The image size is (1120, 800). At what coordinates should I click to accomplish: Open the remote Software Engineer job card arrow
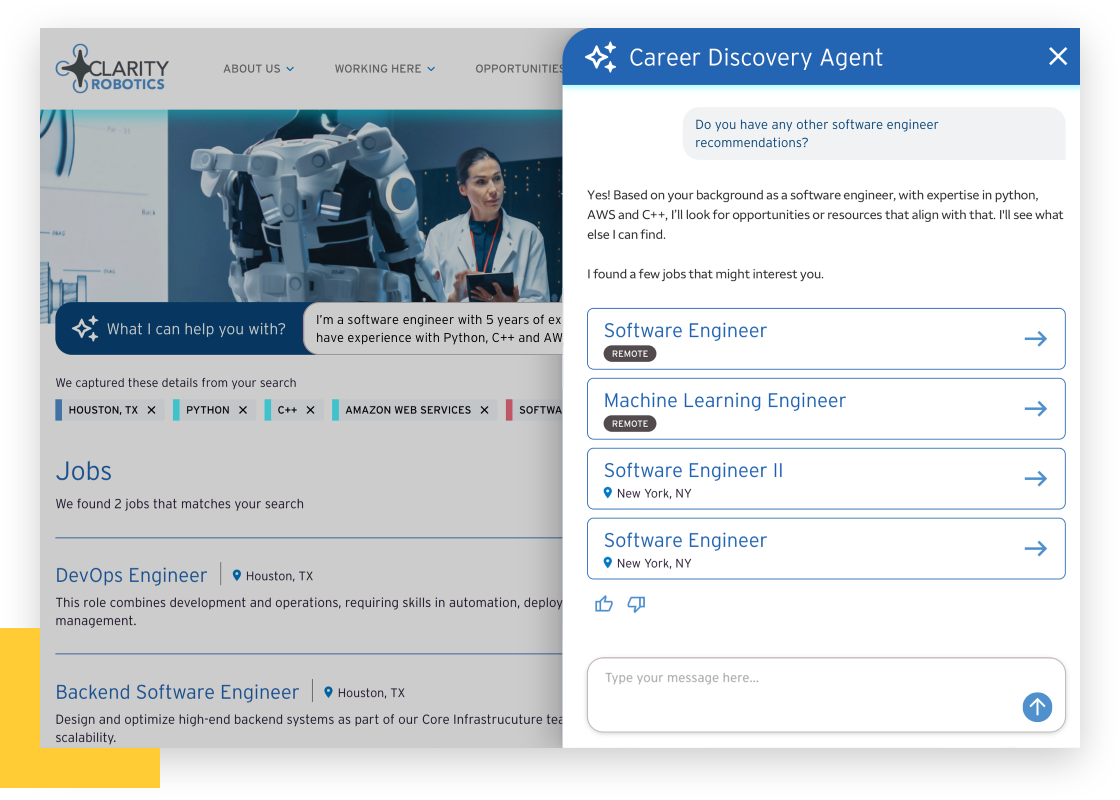tap(1036, 339)
